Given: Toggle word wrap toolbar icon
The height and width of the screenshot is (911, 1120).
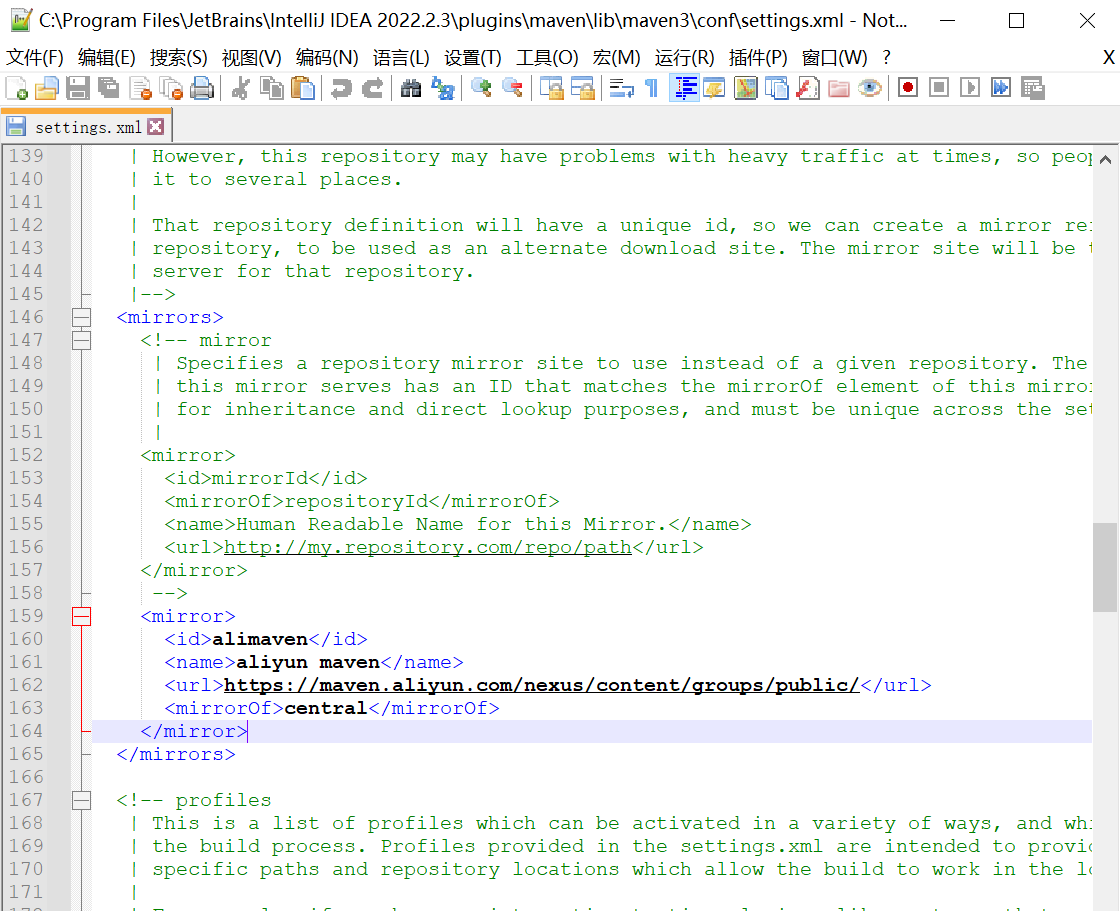Looking at the screenshot, I should (621, 88).
